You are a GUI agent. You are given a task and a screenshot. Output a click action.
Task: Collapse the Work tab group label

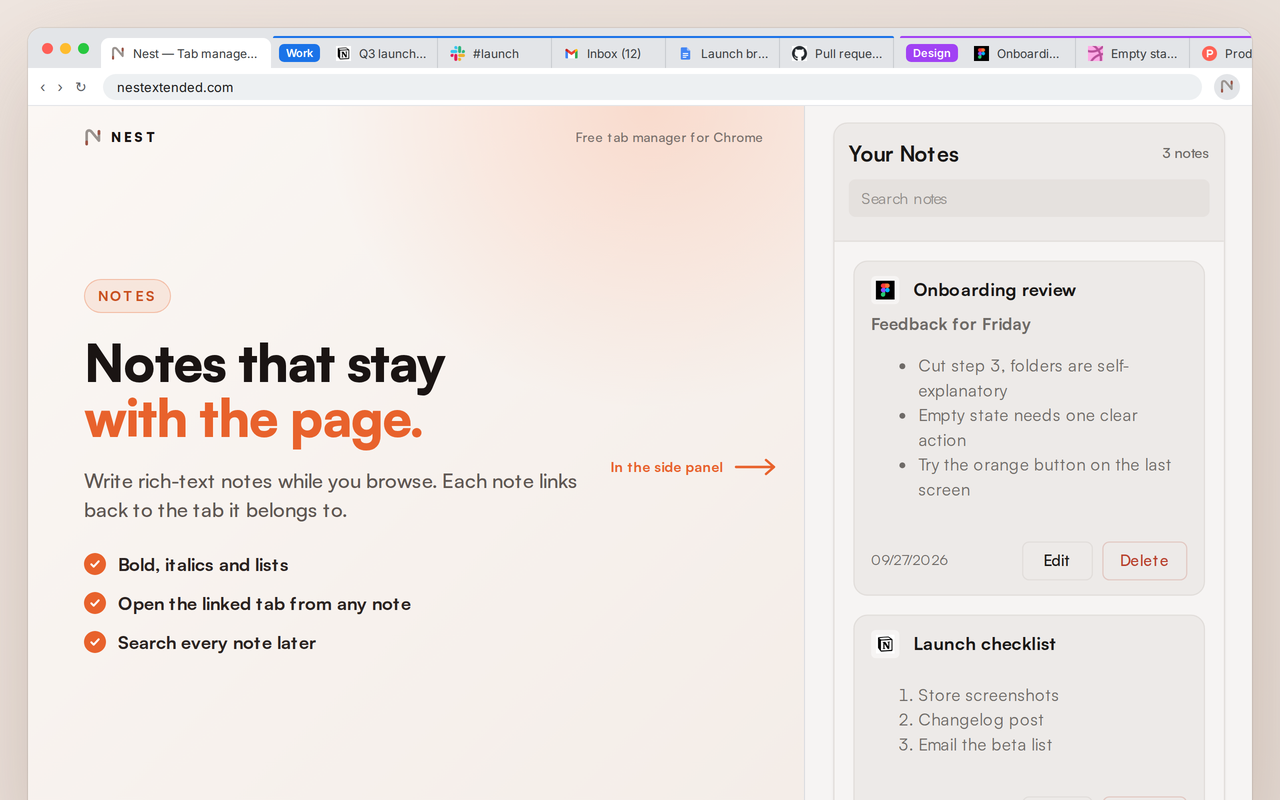(299, 53)
